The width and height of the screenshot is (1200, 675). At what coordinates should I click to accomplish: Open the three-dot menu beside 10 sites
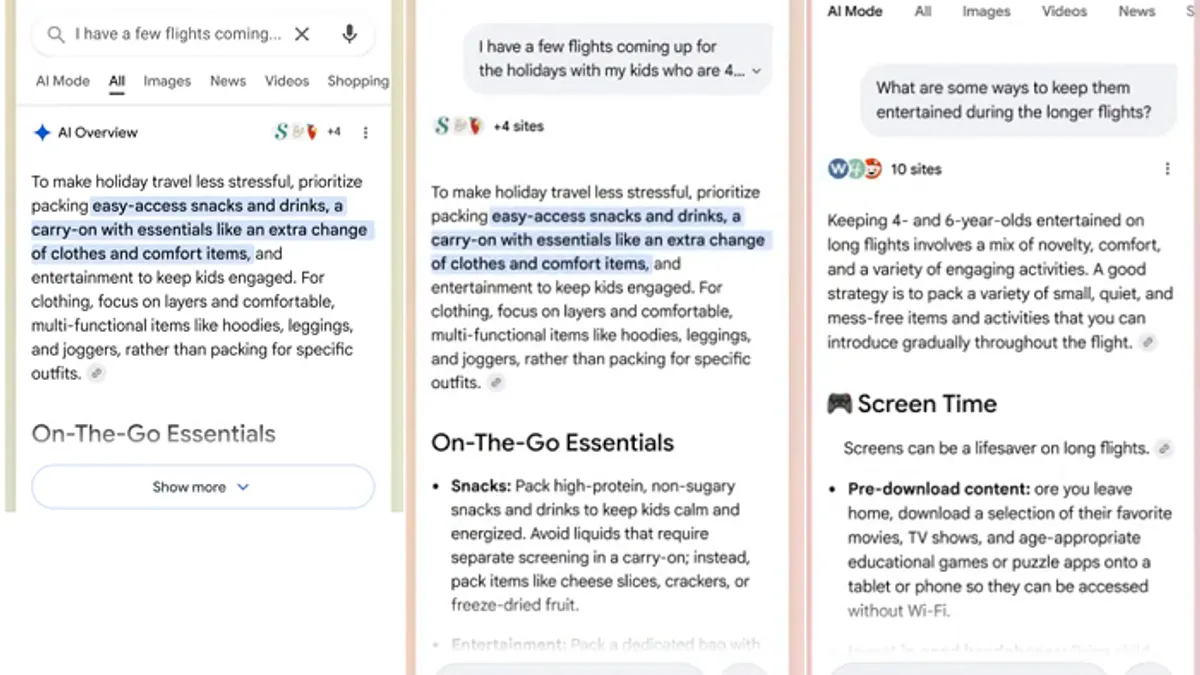point(1168,168)
